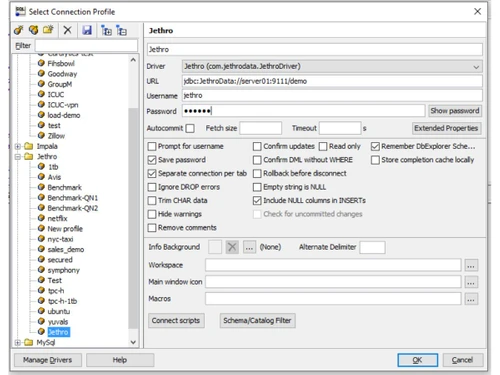Collapse all profile groups

(122, 30)
